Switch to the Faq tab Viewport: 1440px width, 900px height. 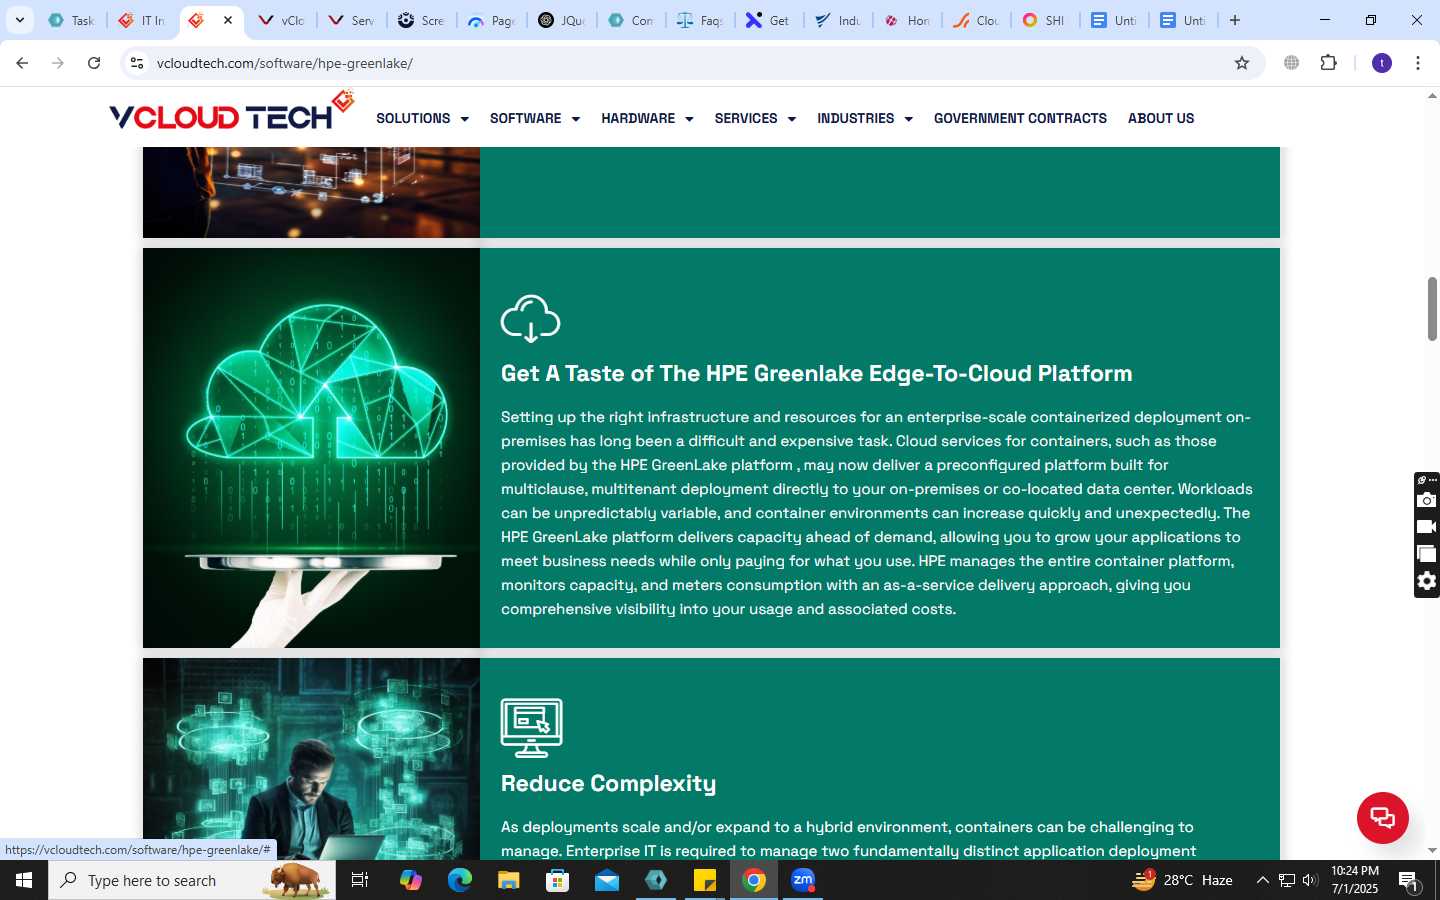pos(701,20)
